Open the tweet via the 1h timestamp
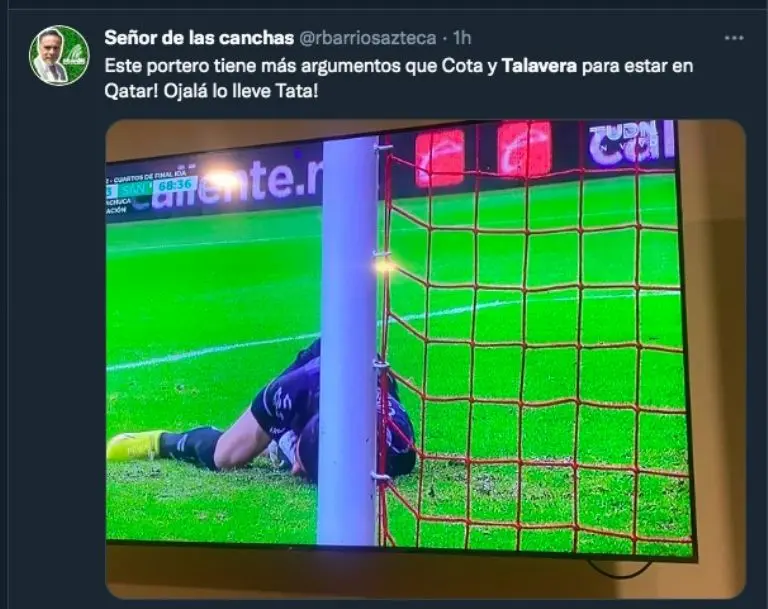The image size is (768, 609). pyautogui.click(x=462, y=38)
